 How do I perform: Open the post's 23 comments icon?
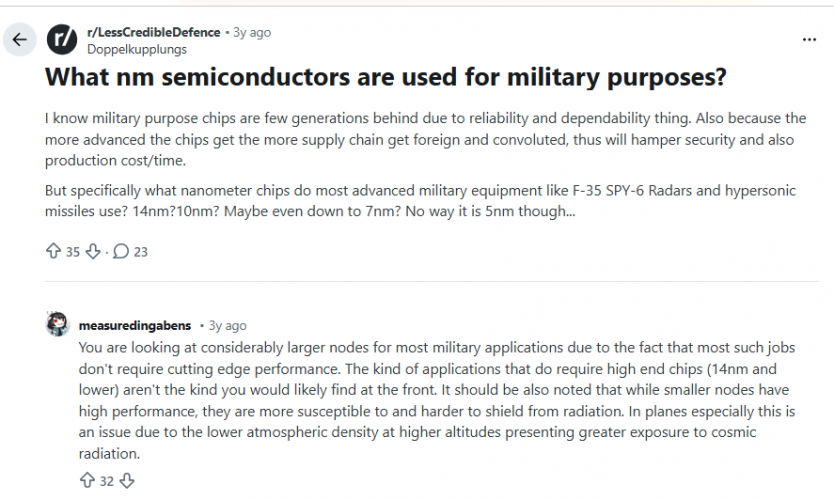tap(121, 252)
